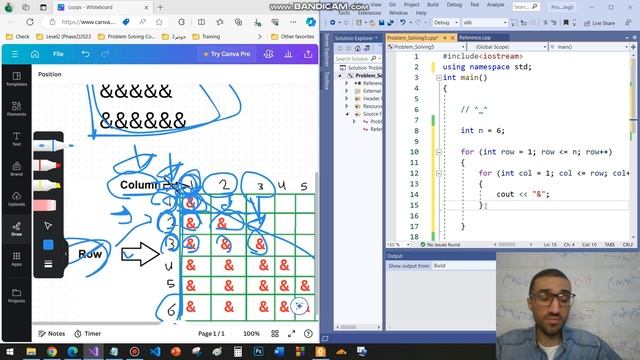Open Notes in Canva footer
640x360 pixels.
click(52, 333)
